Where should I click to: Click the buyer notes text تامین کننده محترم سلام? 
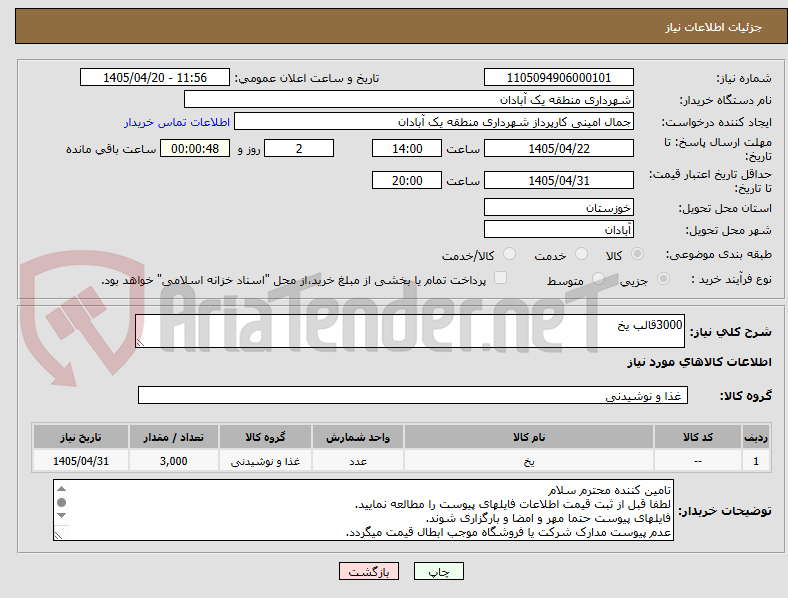point(610,490)
